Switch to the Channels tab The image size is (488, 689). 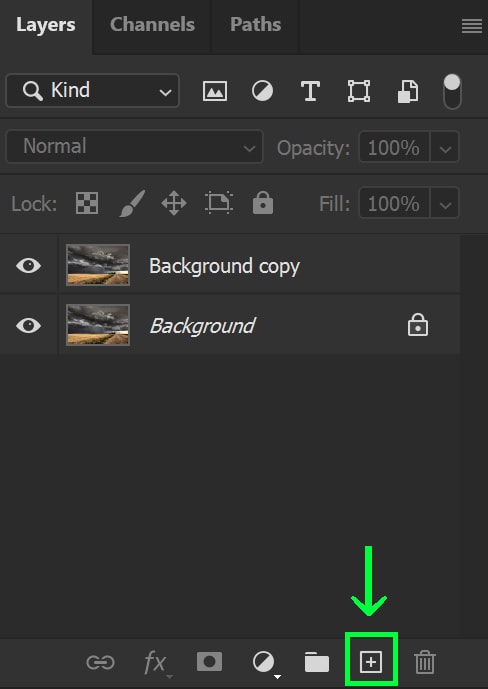152,24
